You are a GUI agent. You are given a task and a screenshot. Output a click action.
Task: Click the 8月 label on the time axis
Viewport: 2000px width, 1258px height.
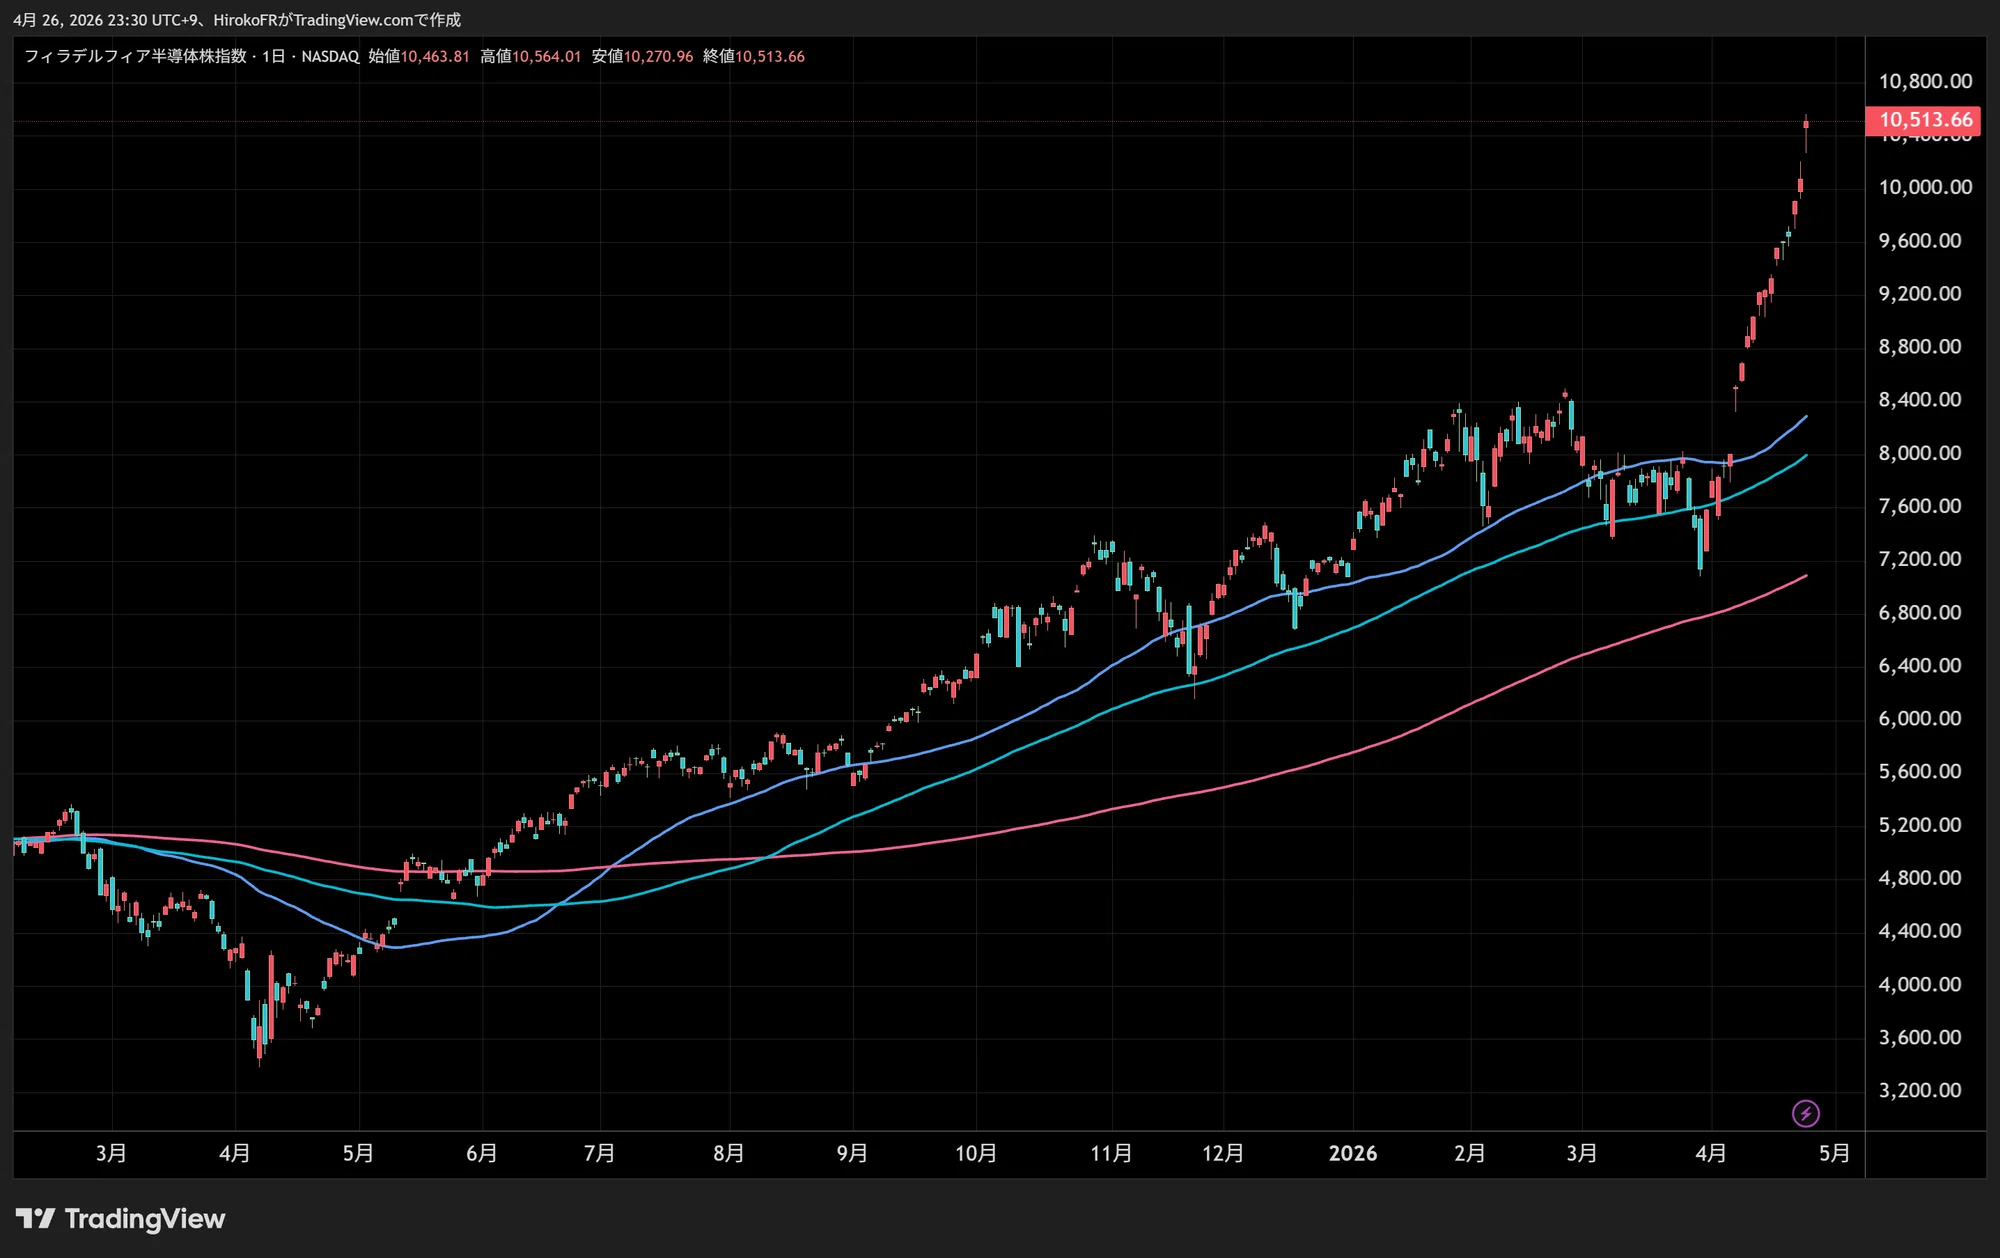tap(729, 1153)
